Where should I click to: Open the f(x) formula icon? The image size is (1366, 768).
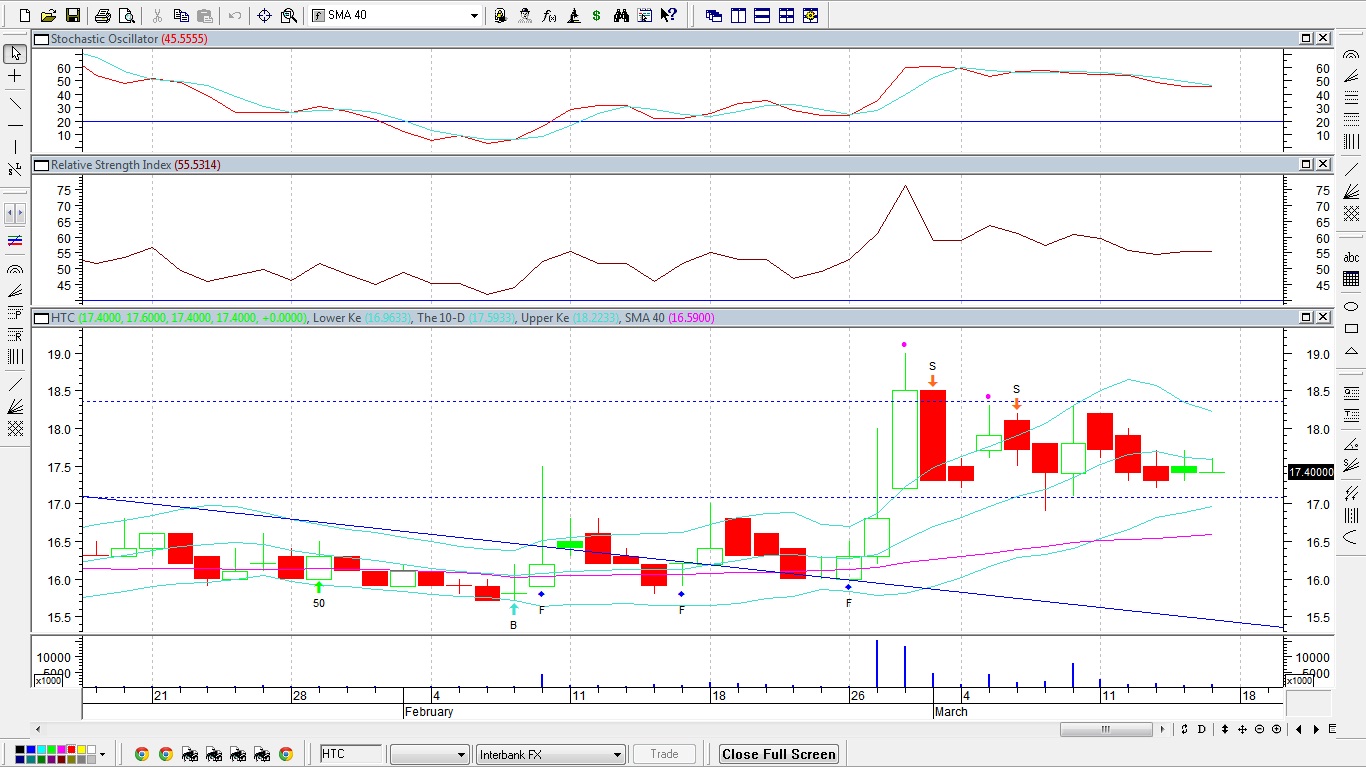click(549, 16)
